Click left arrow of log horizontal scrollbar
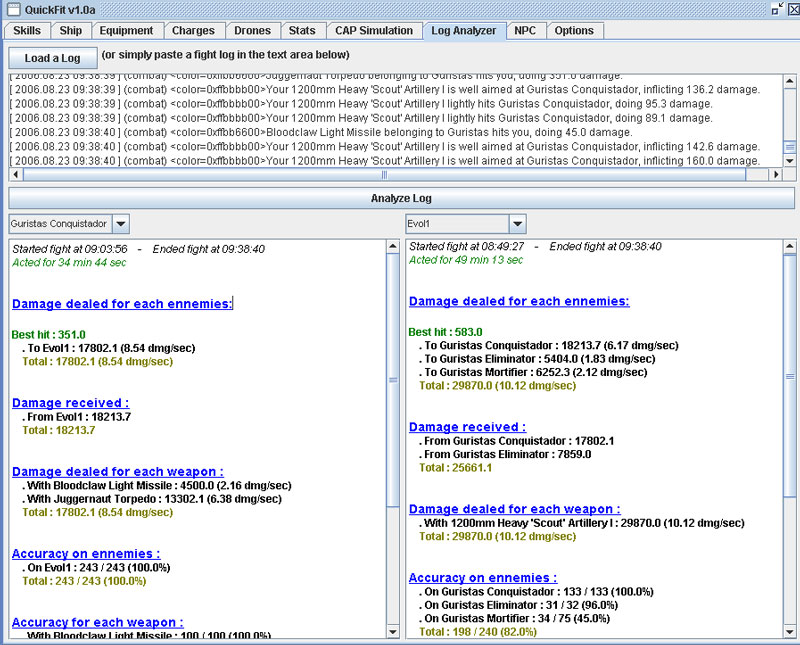The image size is (800, 645). (x=17, y=174)
